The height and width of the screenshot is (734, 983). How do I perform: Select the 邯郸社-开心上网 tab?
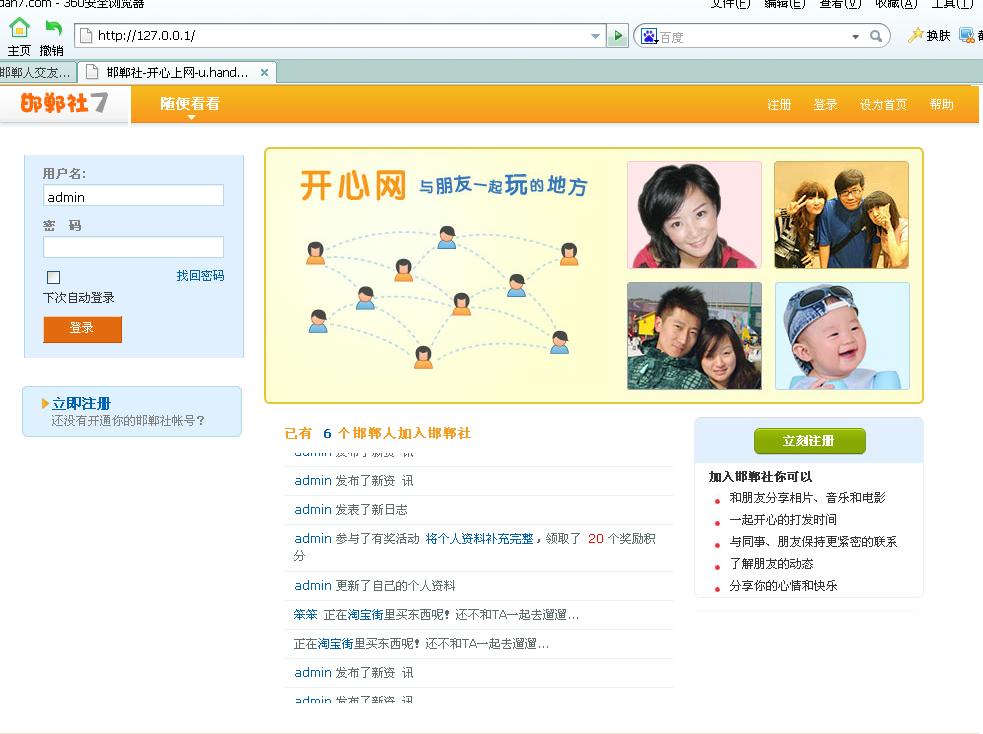click(177, 73)
